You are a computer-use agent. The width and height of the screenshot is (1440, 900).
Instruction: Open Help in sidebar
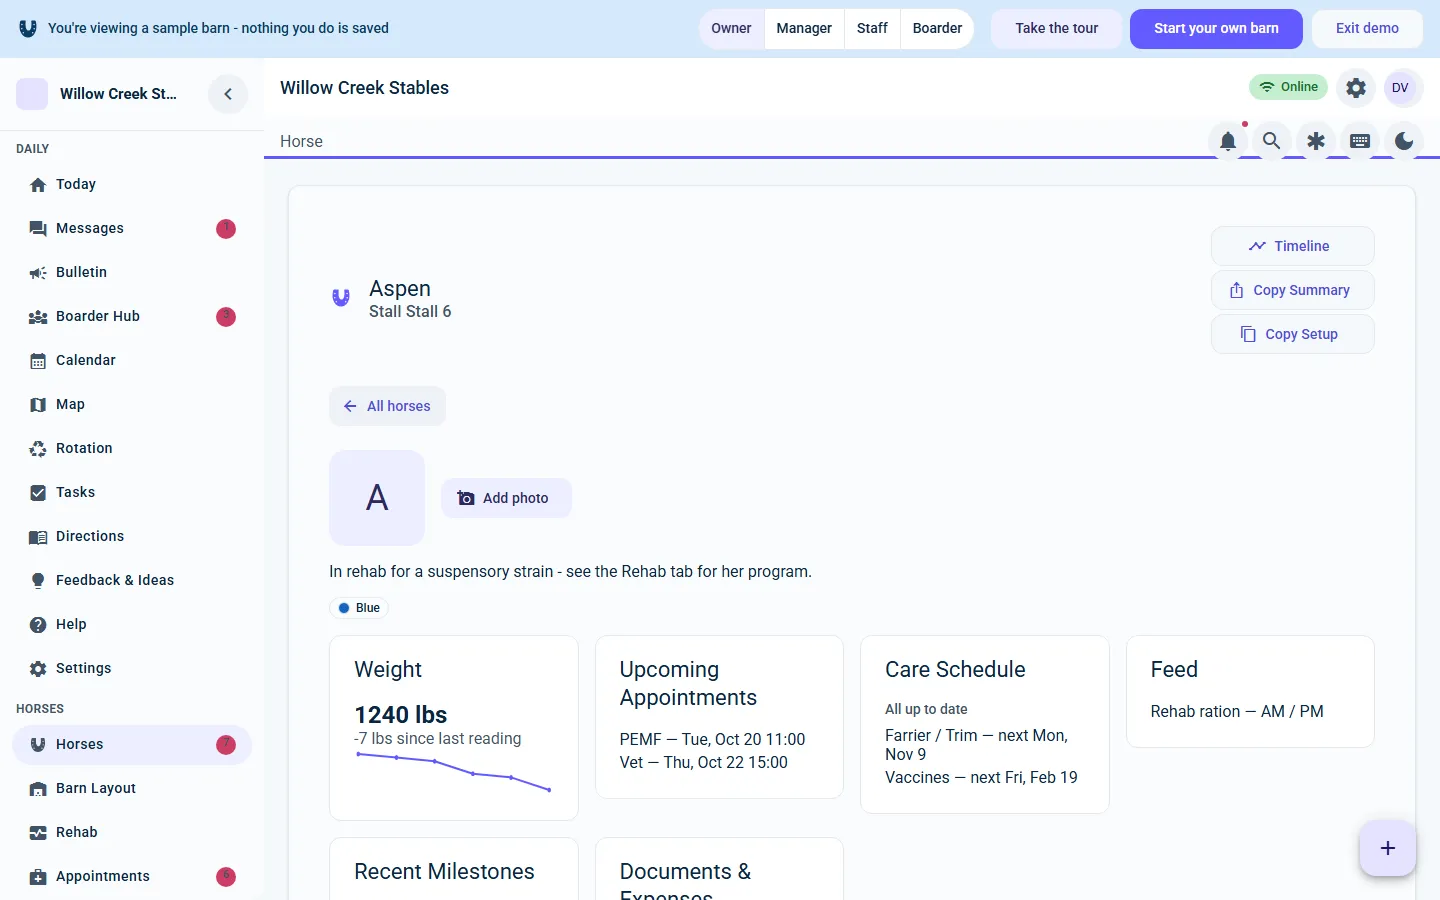(132, 624)
